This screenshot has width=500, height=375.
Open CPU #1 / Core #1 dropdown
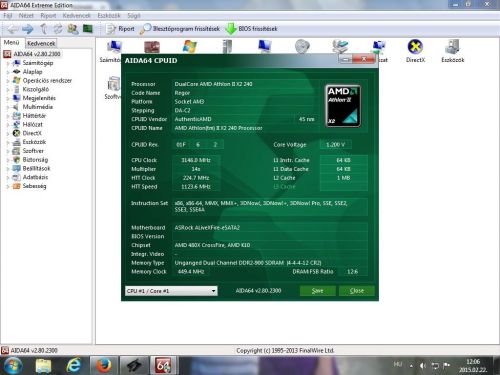[171, 291]
